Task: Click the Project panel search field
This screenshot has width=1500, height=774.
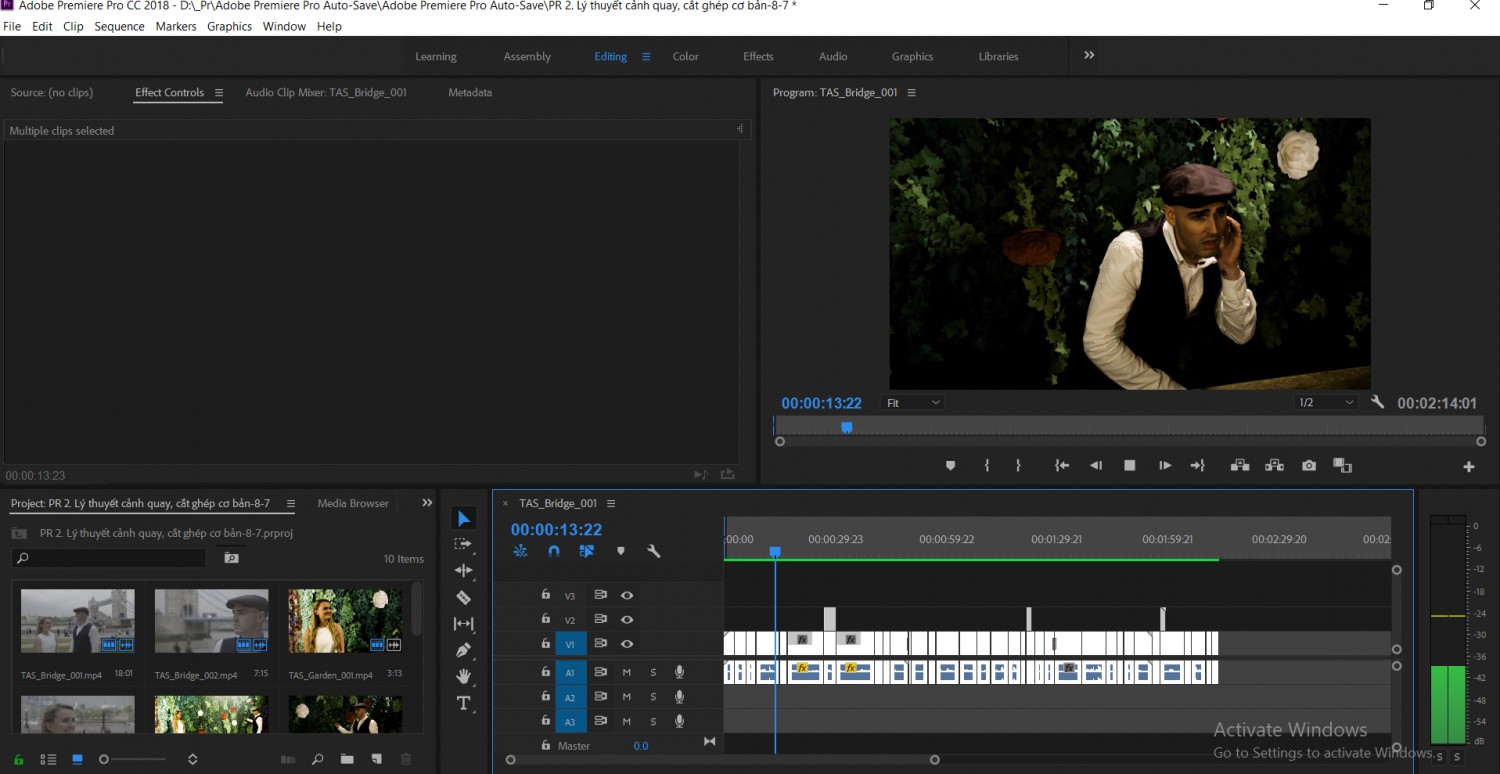Action: pyautogui.click(x=109, y=558)
